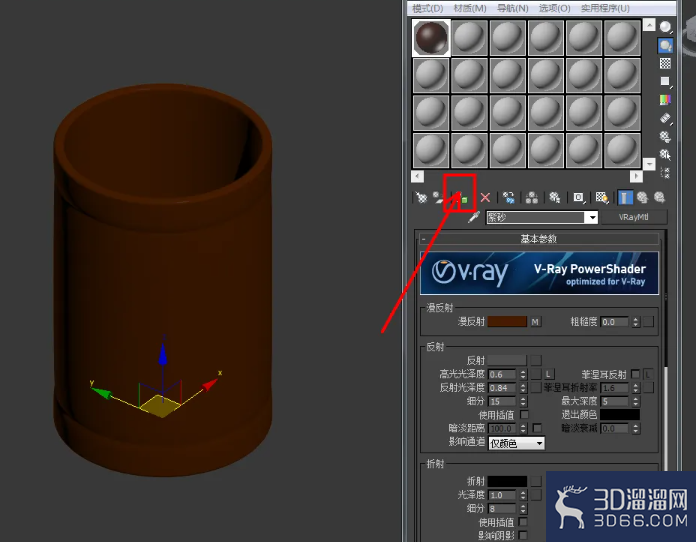
Task: Click the Make Unique icon
Action: 532,198
